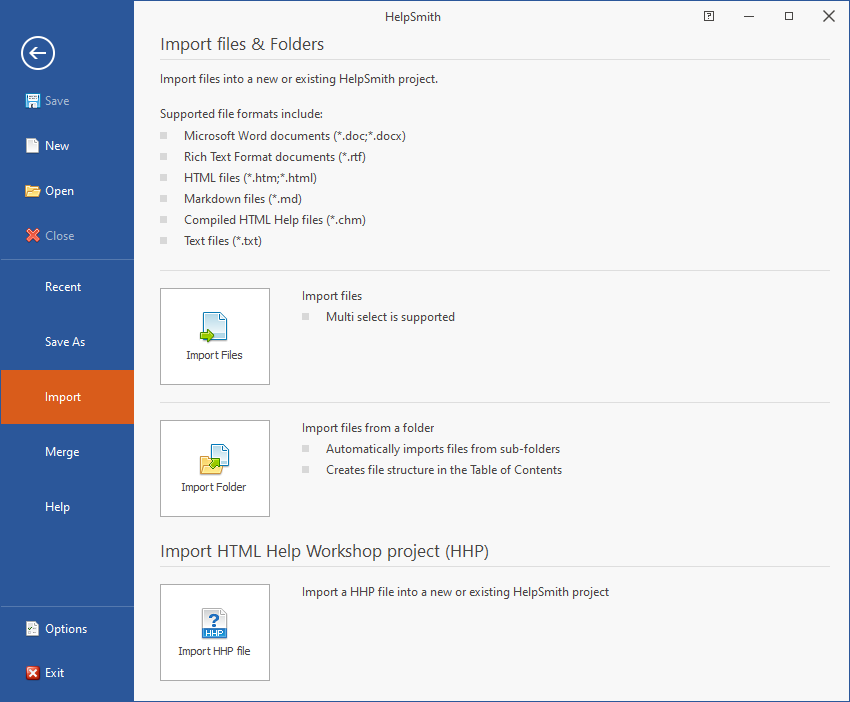Click the Open folder icon in sidebar
This screenshot has height=702, width=850.
[33, 191]
